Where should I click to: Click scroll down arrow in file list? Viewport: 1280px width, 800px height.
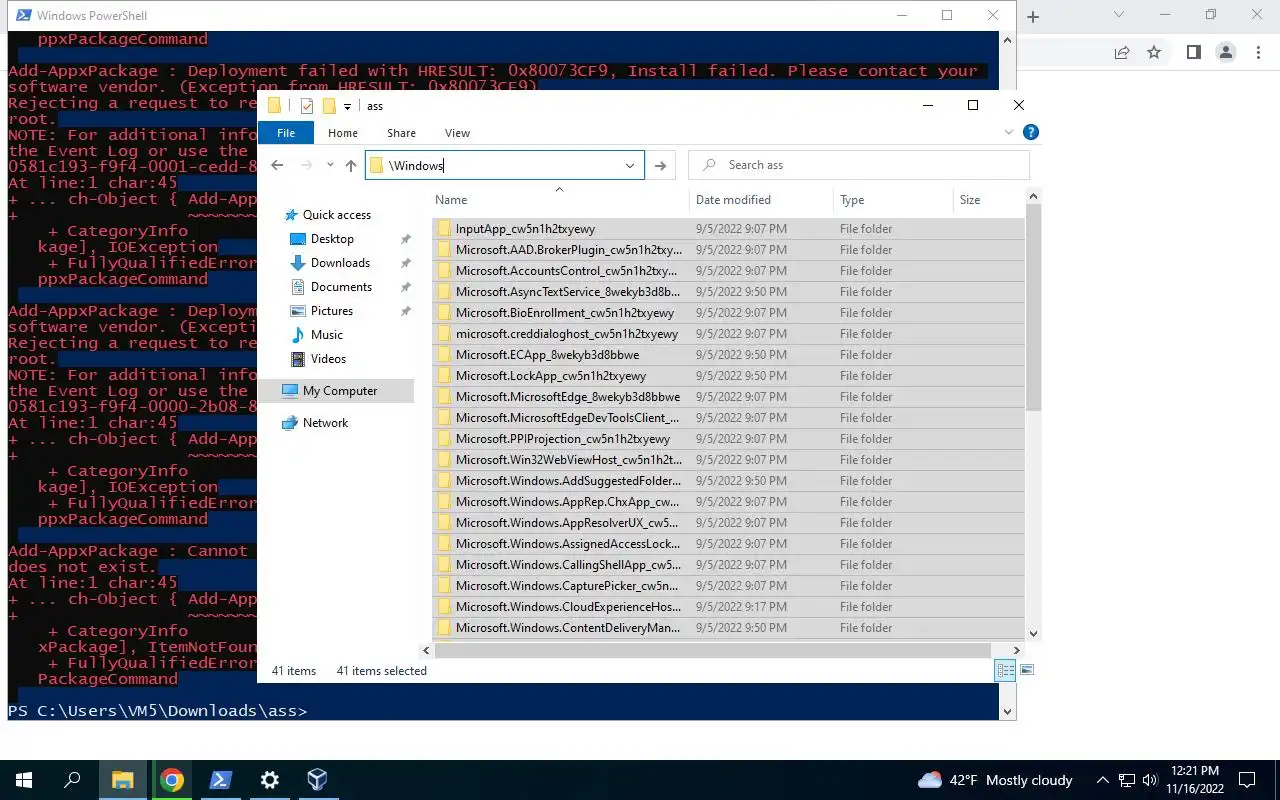[x=1033, y=633]
